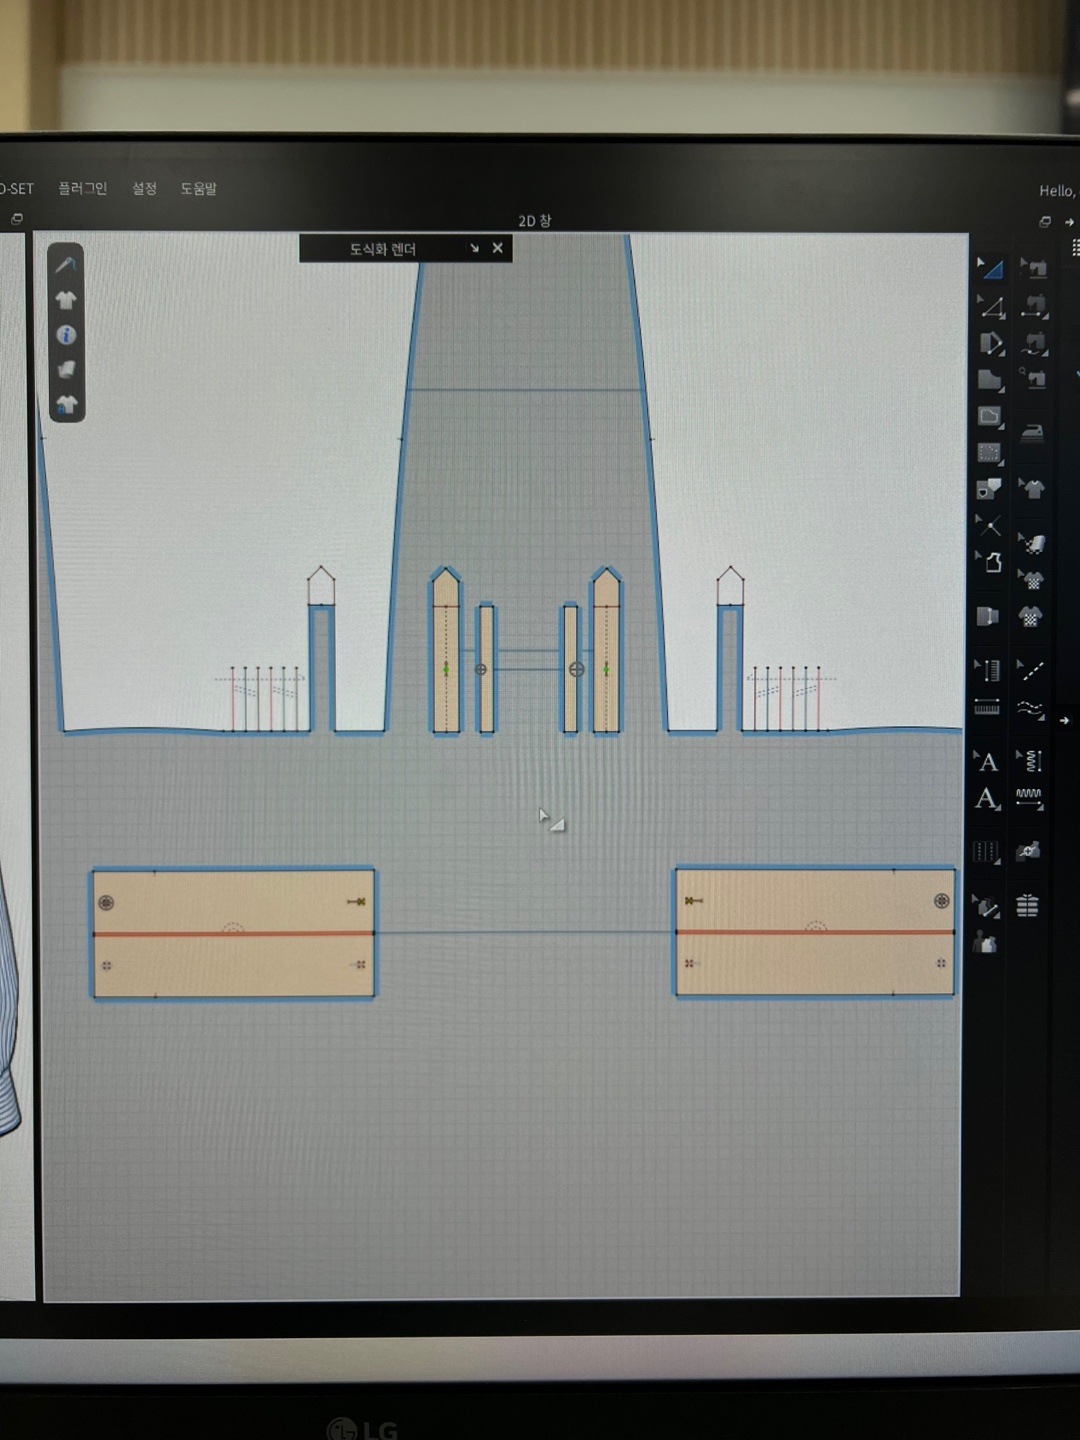This screenshot has height=1440, width=1080.
Task: Select the Transform Pattern arrow tool
Action: (x=990, y=268)
